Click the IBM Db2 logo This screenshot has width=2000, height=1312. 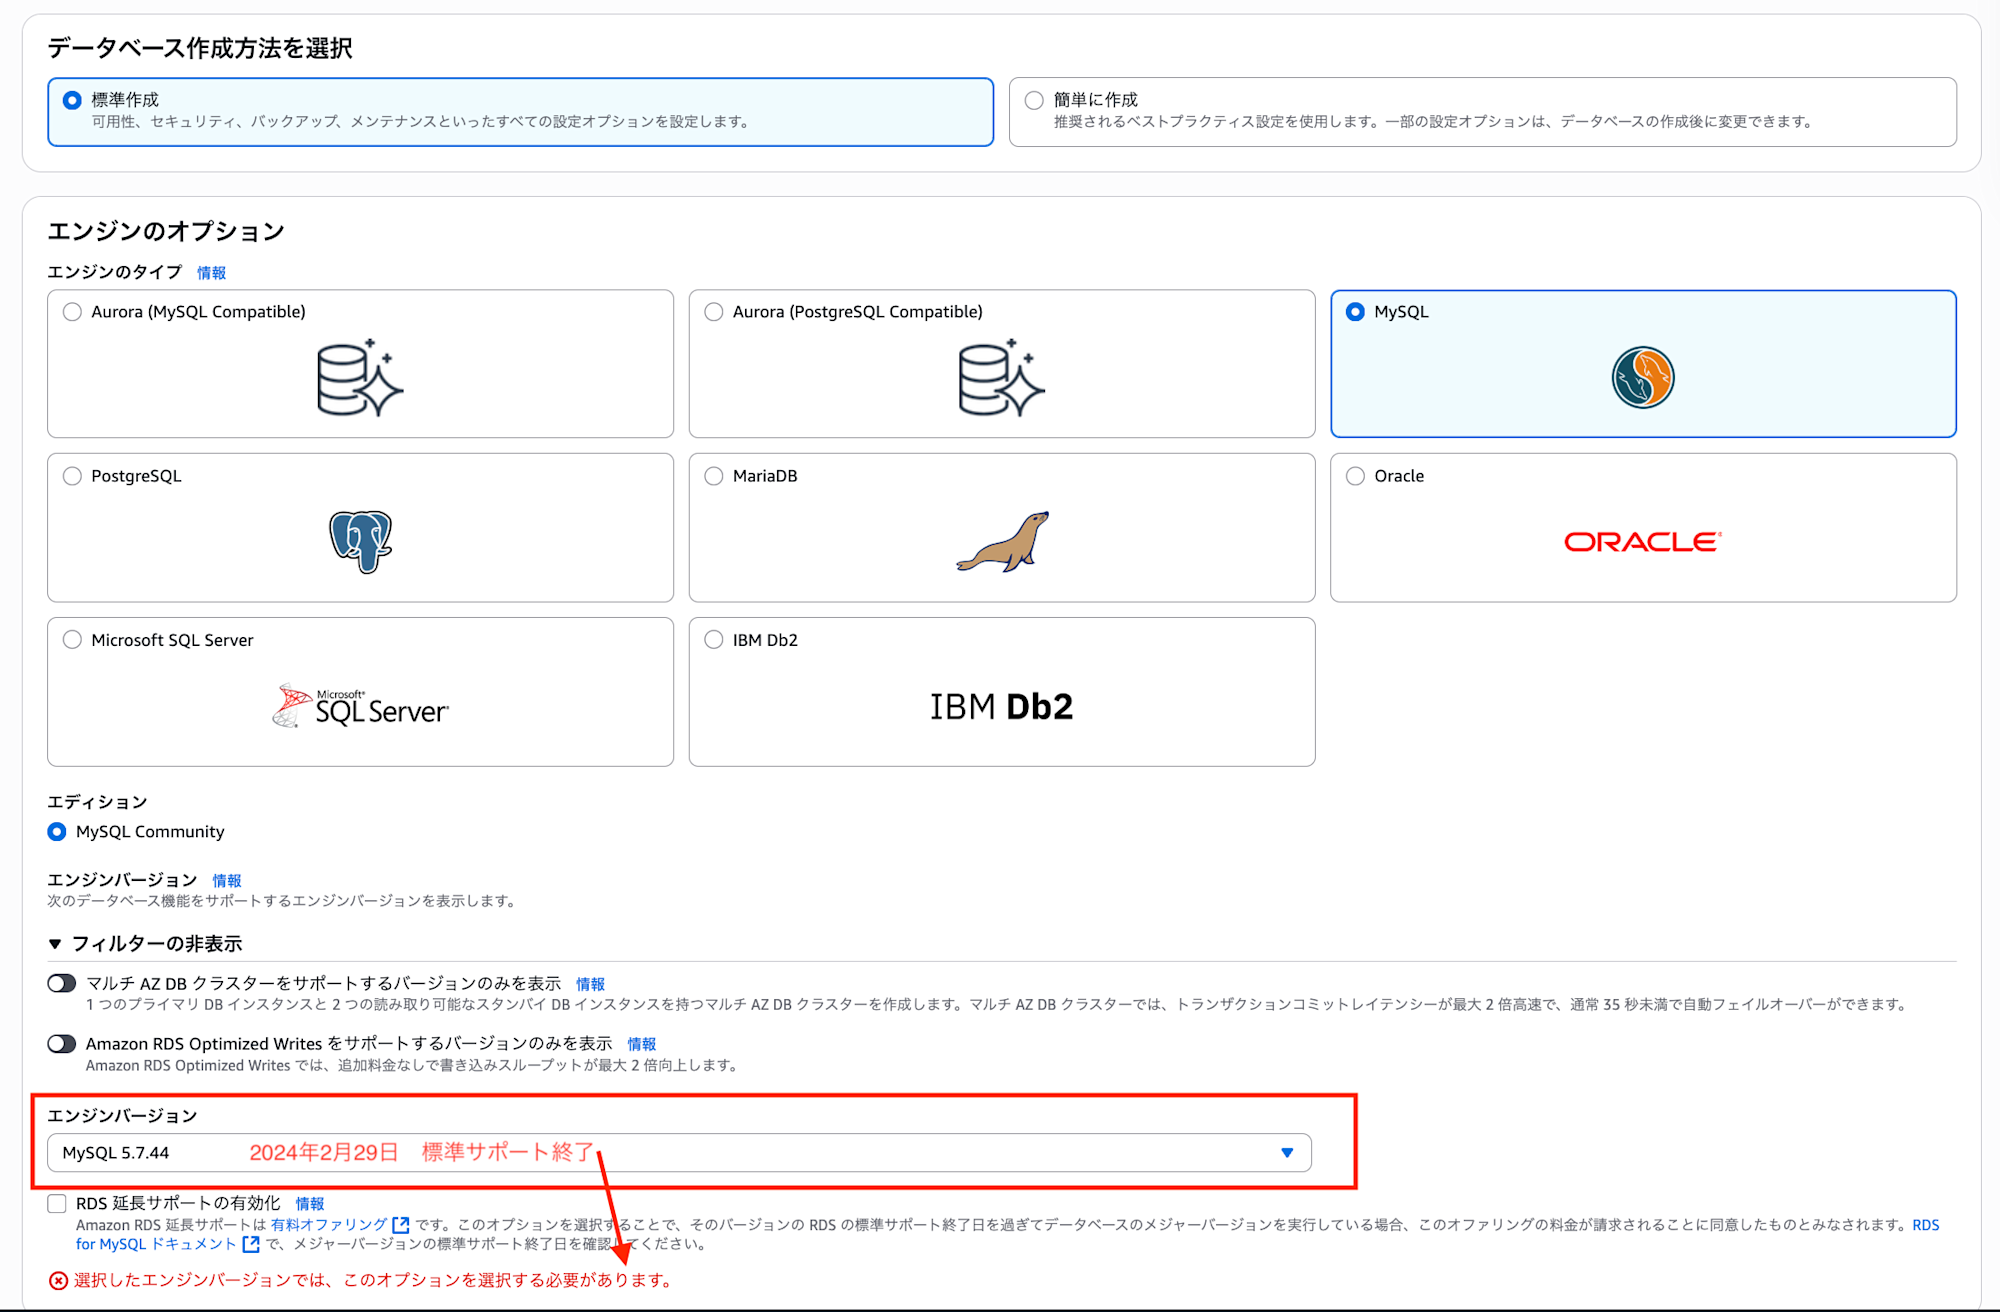point(1001,706)
